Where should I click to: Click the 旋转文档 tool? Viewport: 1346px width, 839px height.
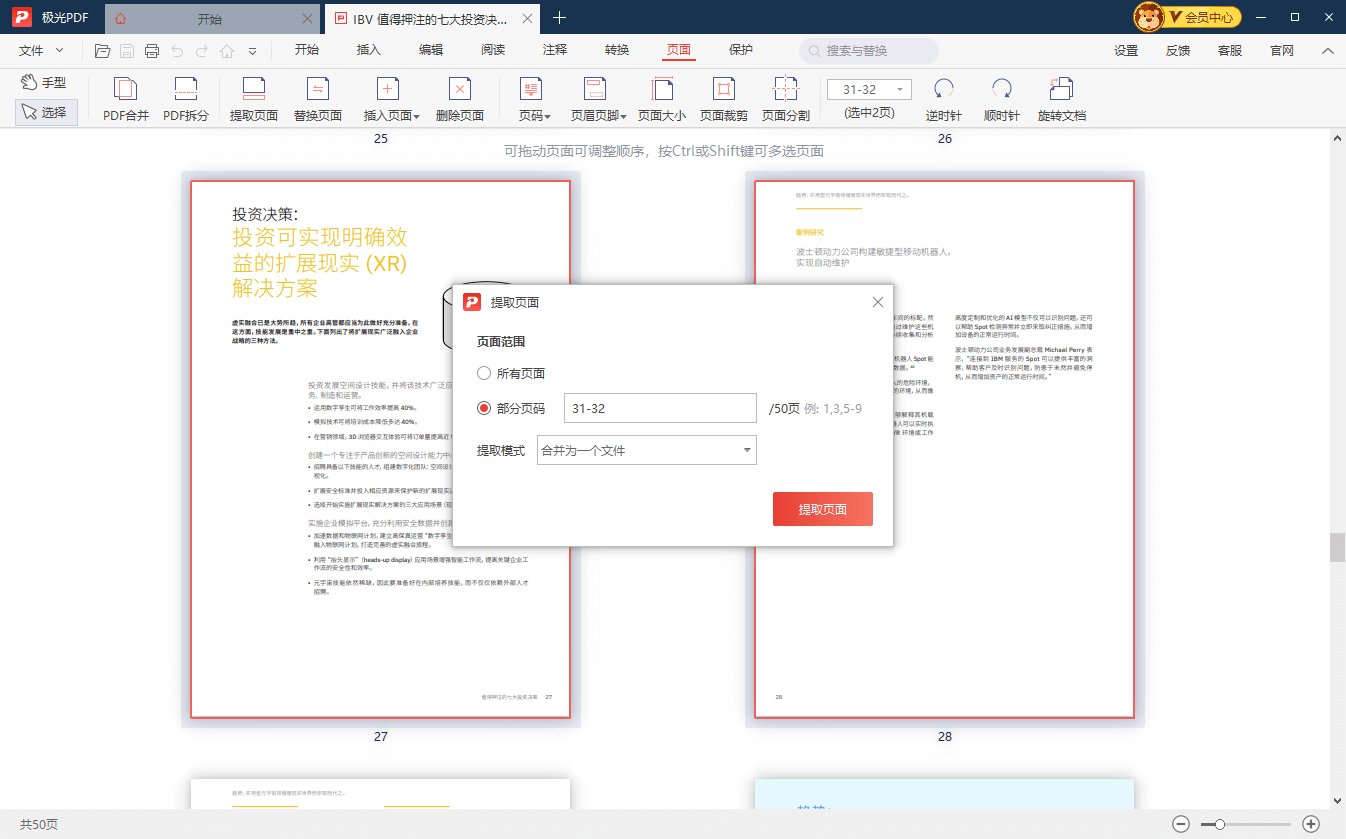(x=1062, y=98)
